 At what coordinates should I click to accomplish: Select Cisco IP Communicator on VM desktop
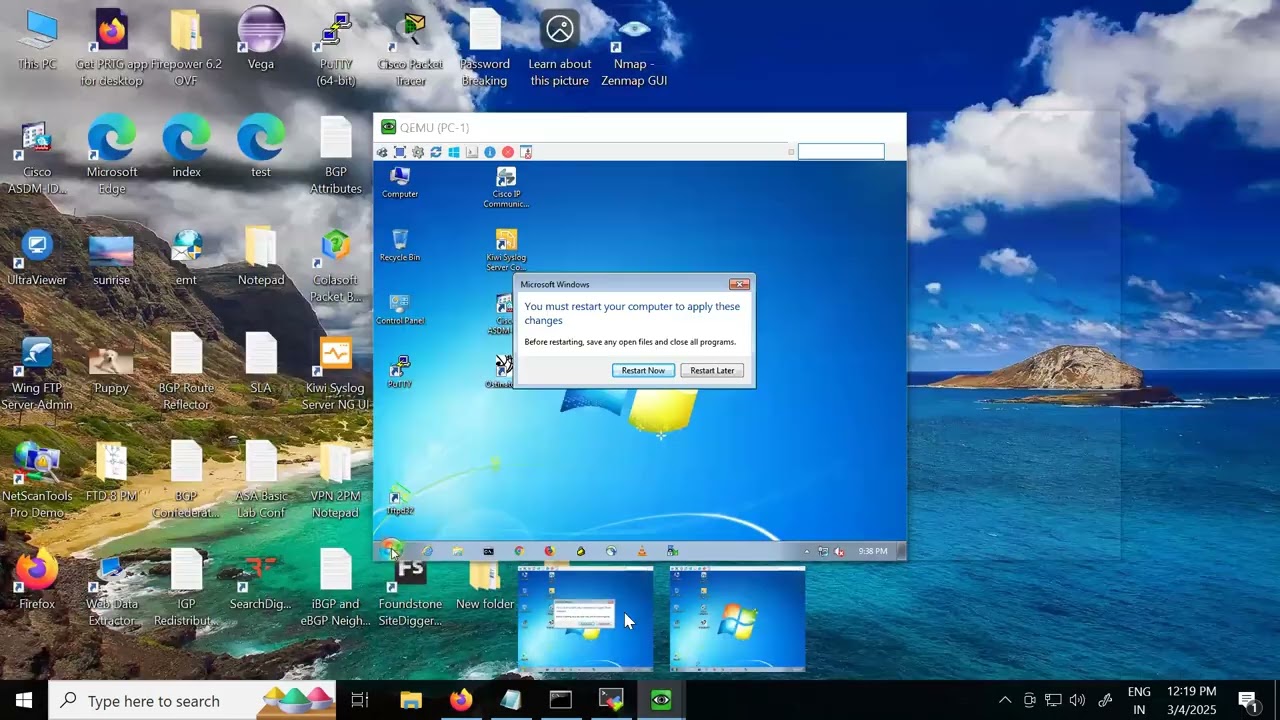(506, 187)
